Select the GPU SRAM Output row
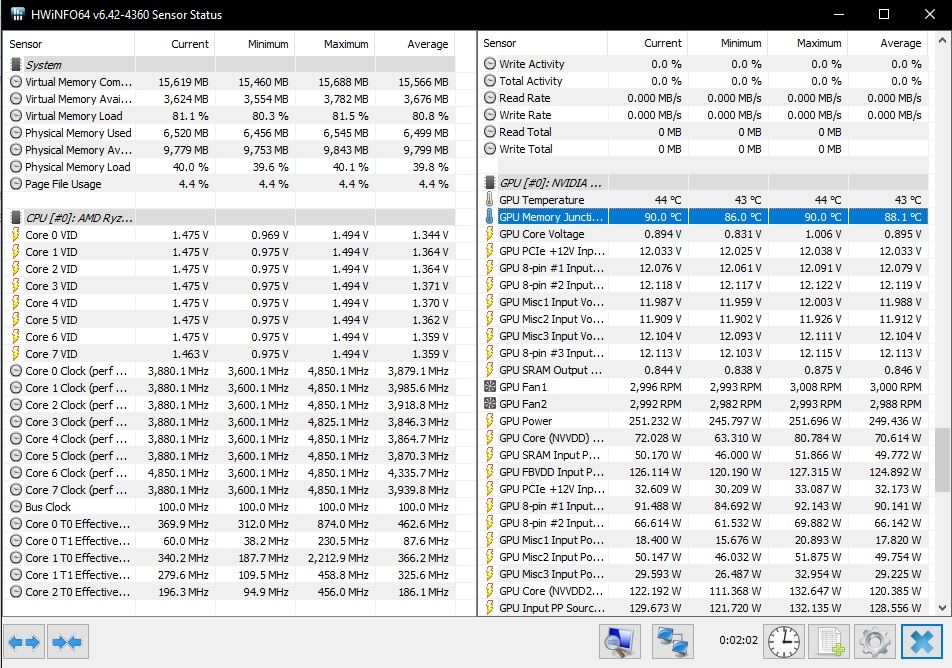The width and height of the screenshot is (952, 668). point(706,370)
